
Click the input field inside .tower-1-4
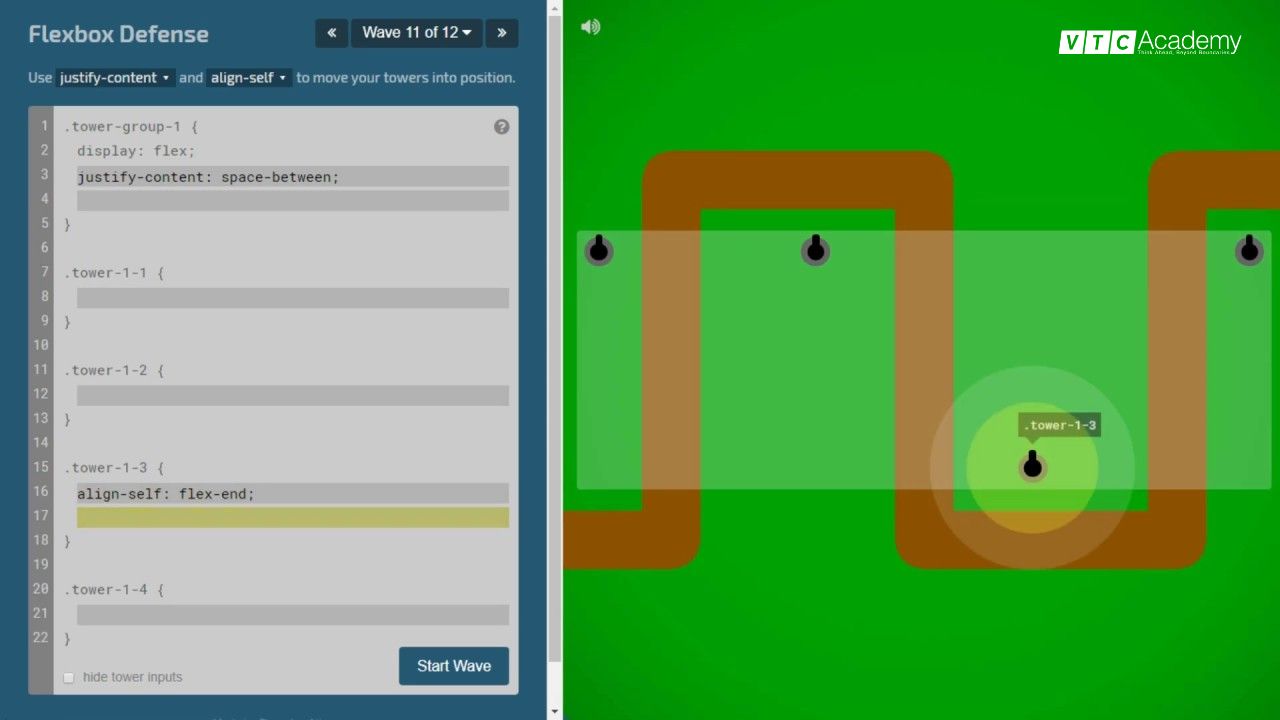click(292, 614)
